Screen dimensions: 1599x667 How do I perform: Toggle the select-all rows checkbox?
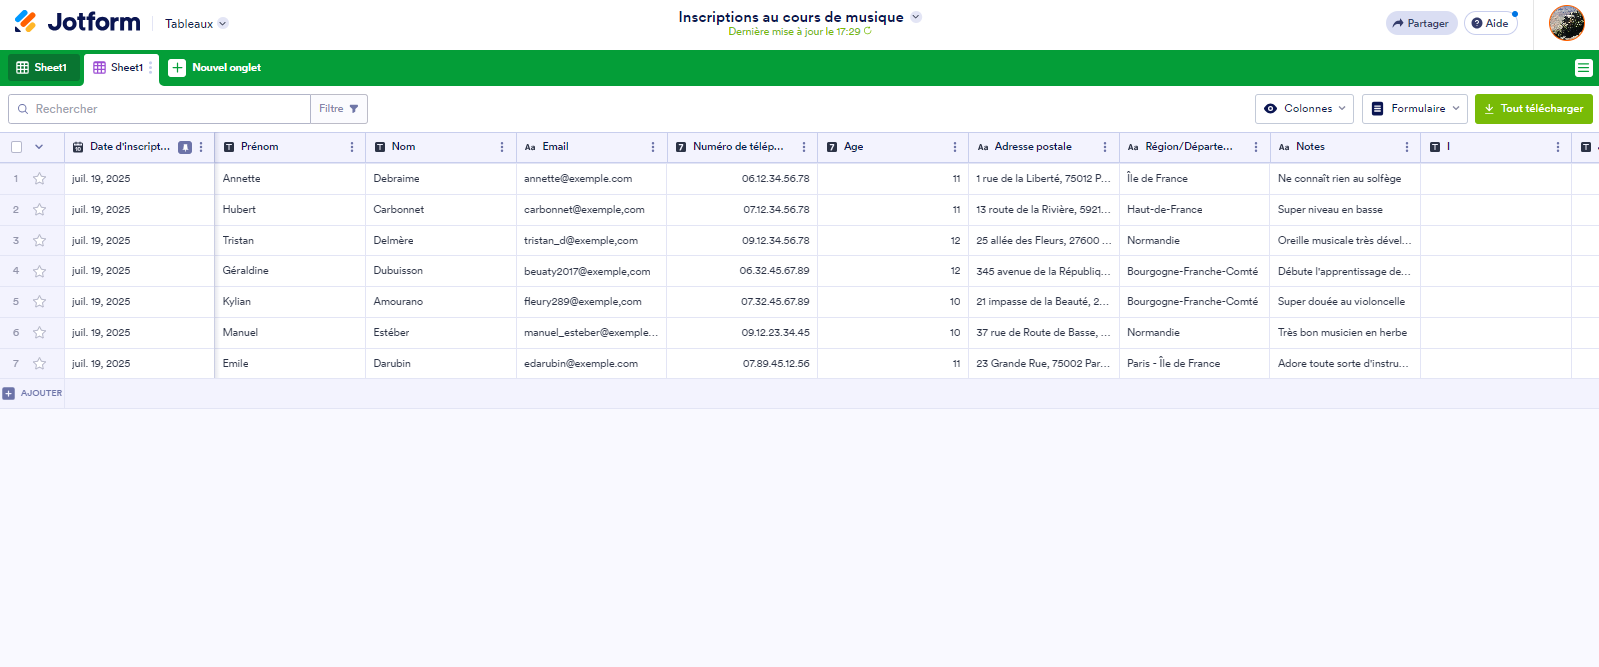[x=16, y=147]
